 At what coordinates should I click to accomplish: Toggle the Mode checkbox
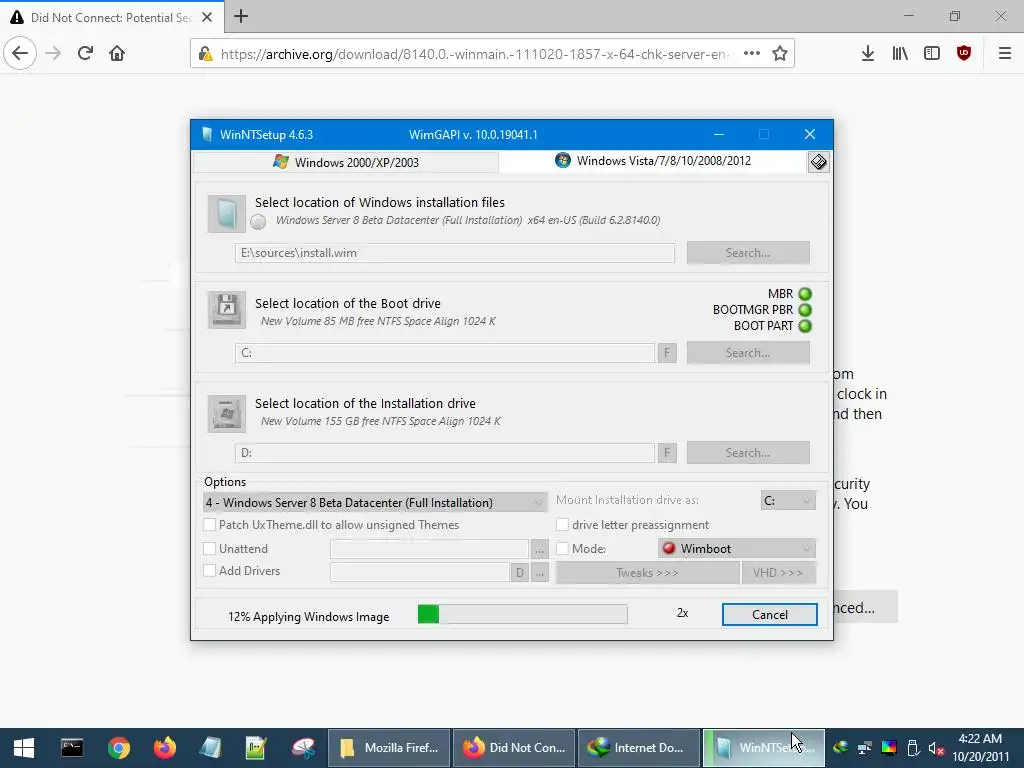pyautogui.click(x=562, y=549)
